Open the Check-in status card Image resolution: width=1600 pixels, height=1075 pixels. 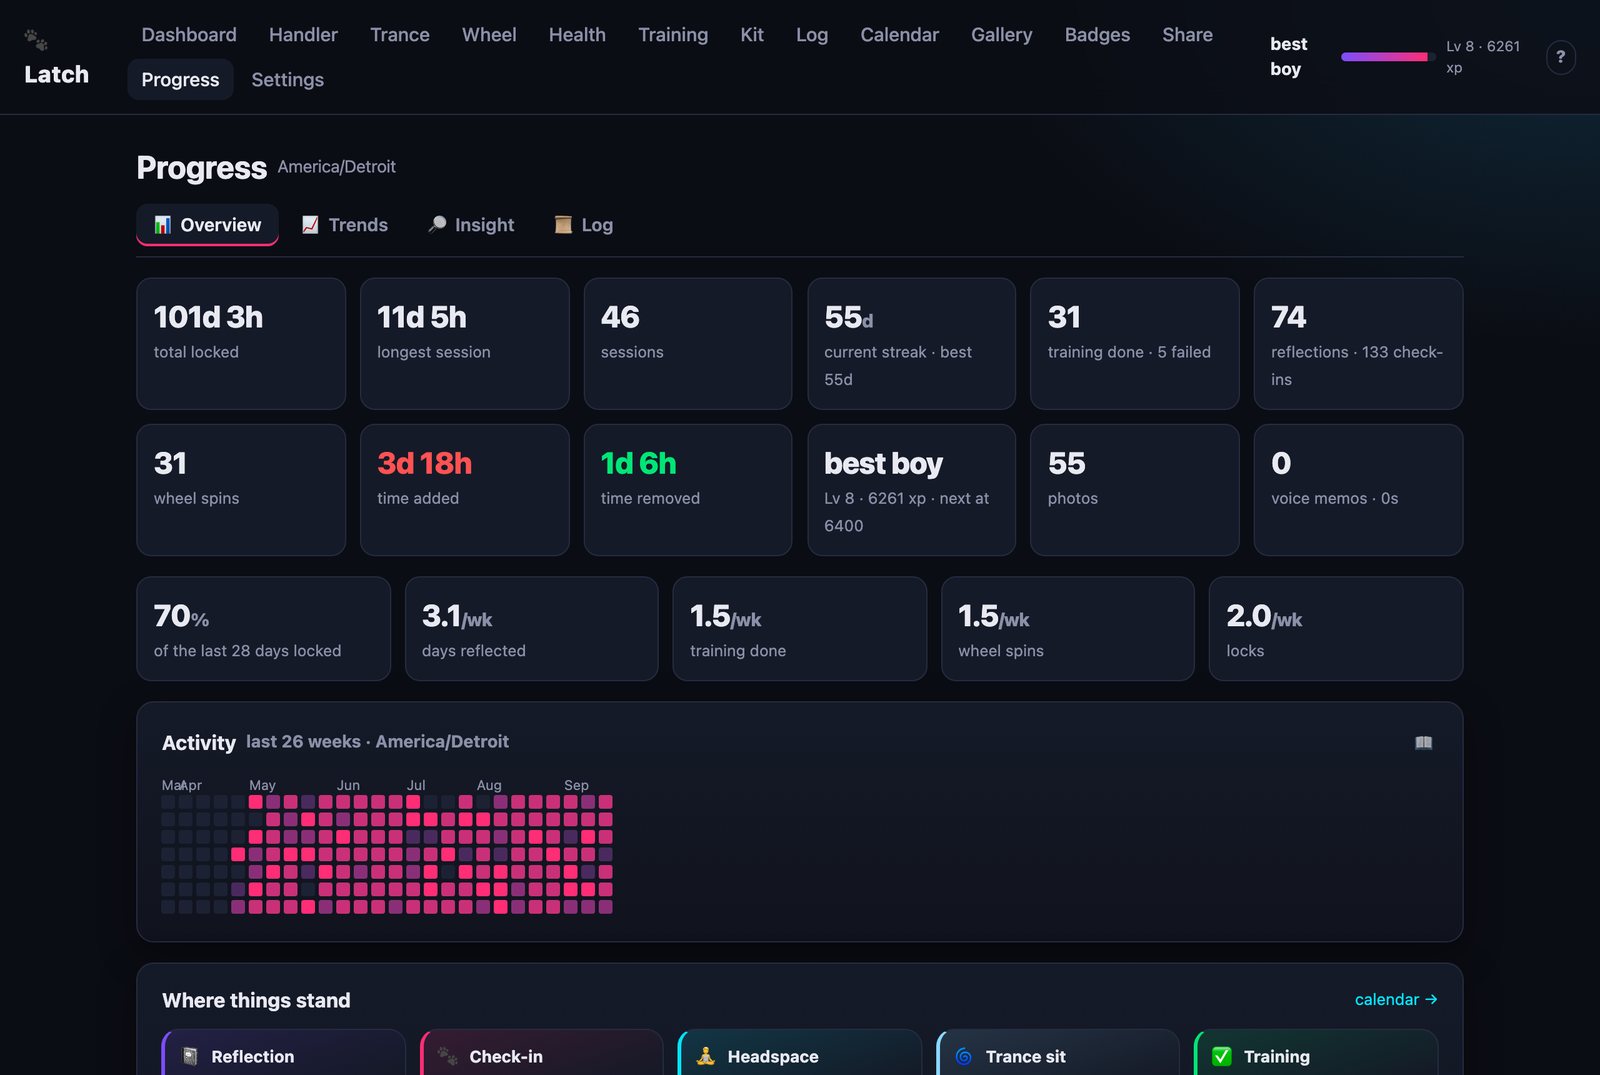[x=542, y=1053]
